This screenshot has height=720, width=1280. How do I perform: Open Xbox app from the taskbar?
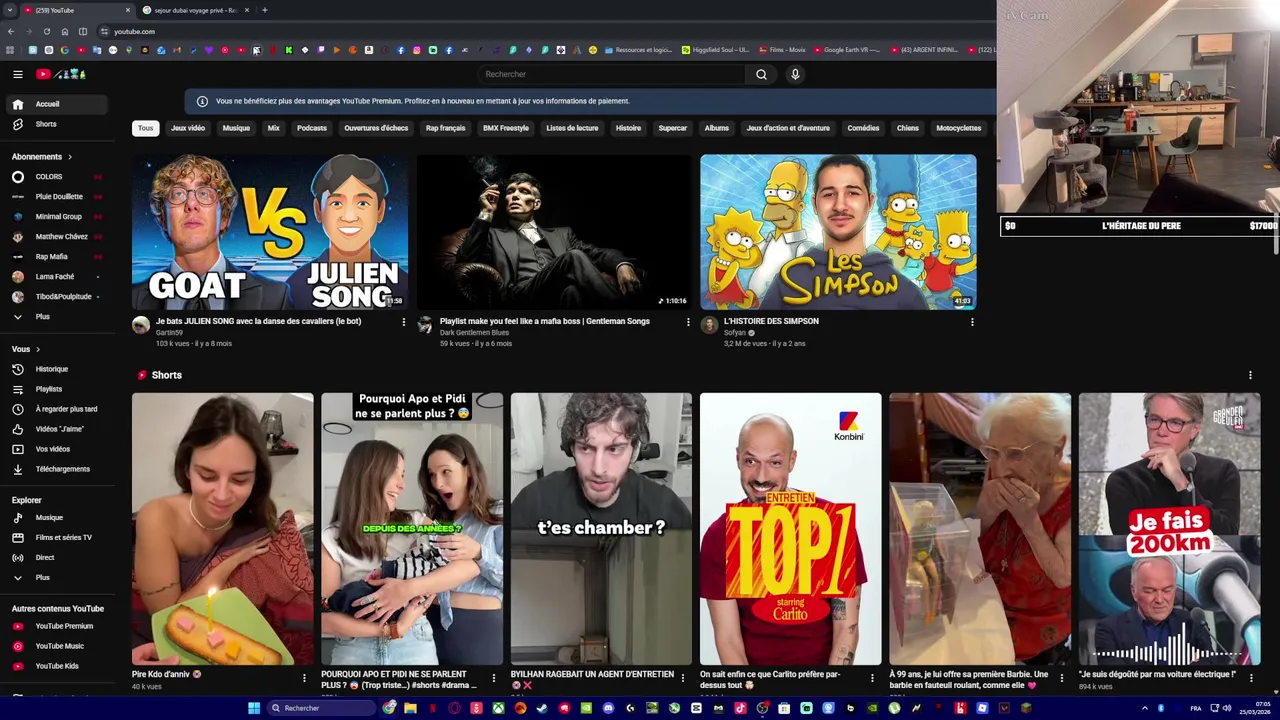[498, 708]
